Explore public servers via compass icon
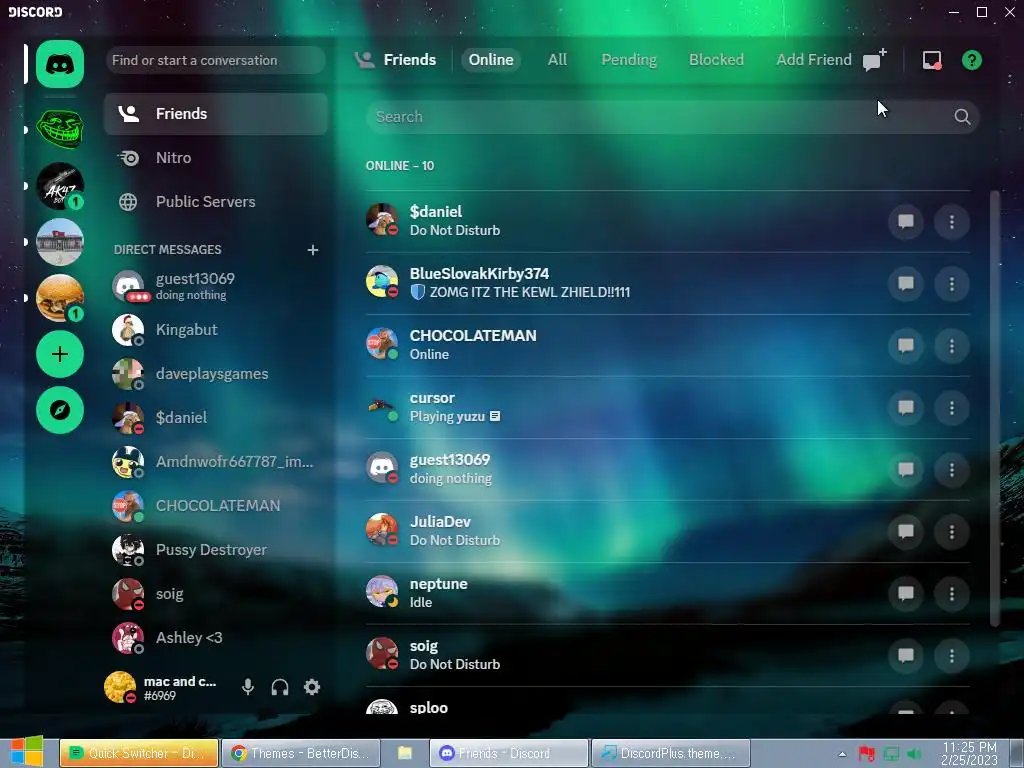Screen dimensions: 1024x768 59,410
